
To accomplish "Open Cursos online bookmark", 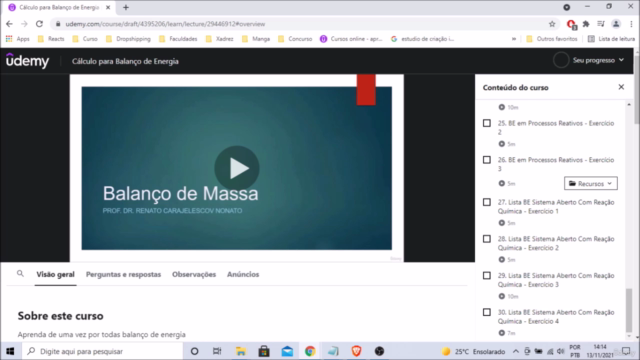I will [x=351, y=39].
